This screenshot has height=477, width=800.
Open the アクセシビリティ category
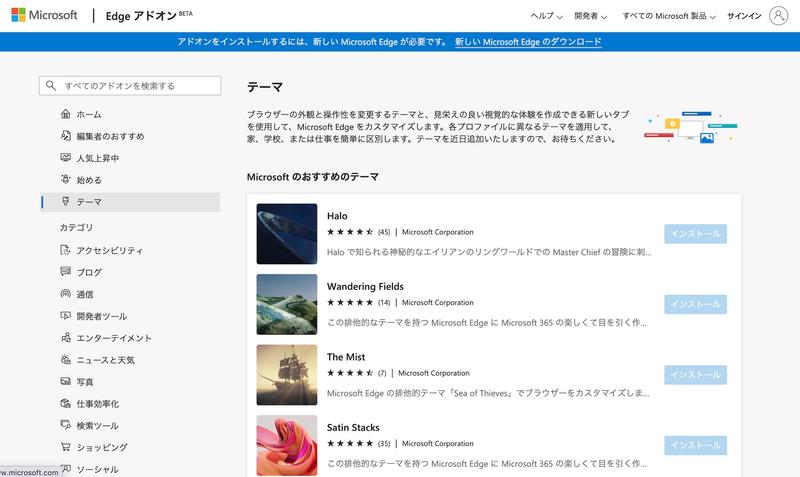[130, 250]
